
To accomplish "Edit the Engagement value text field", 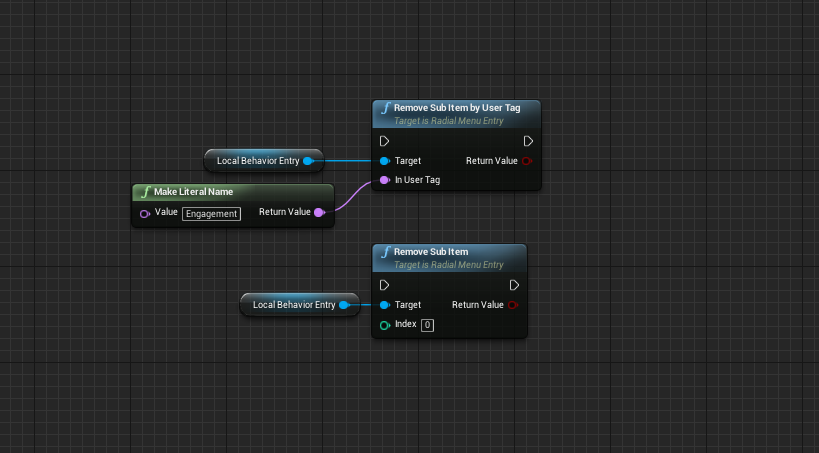I will tap(211, 213).
